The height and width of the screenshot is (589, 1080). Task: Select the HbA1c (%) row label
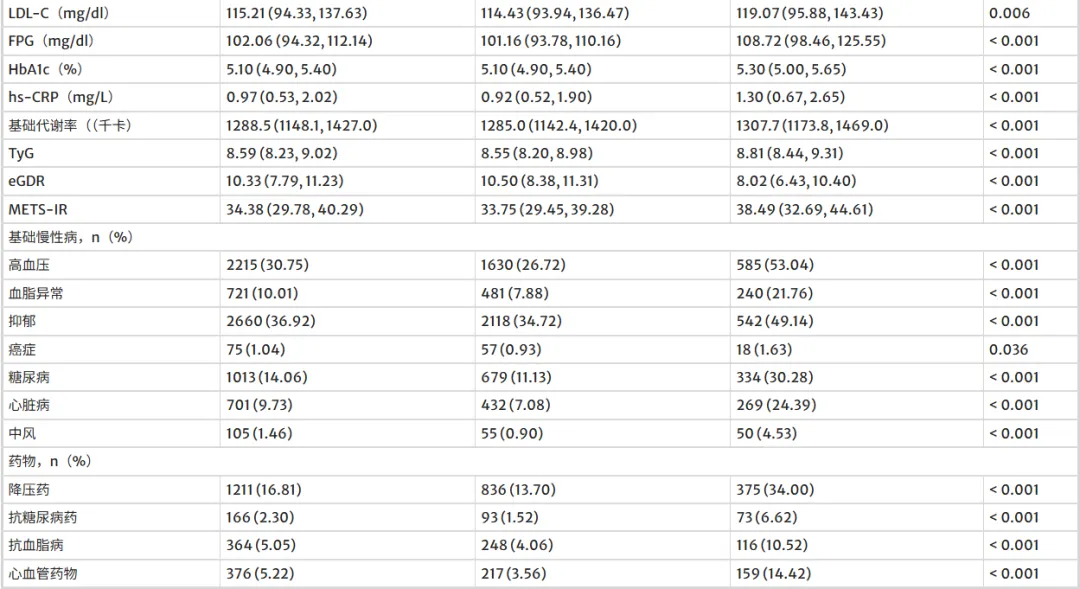click(x=45, y=69)
